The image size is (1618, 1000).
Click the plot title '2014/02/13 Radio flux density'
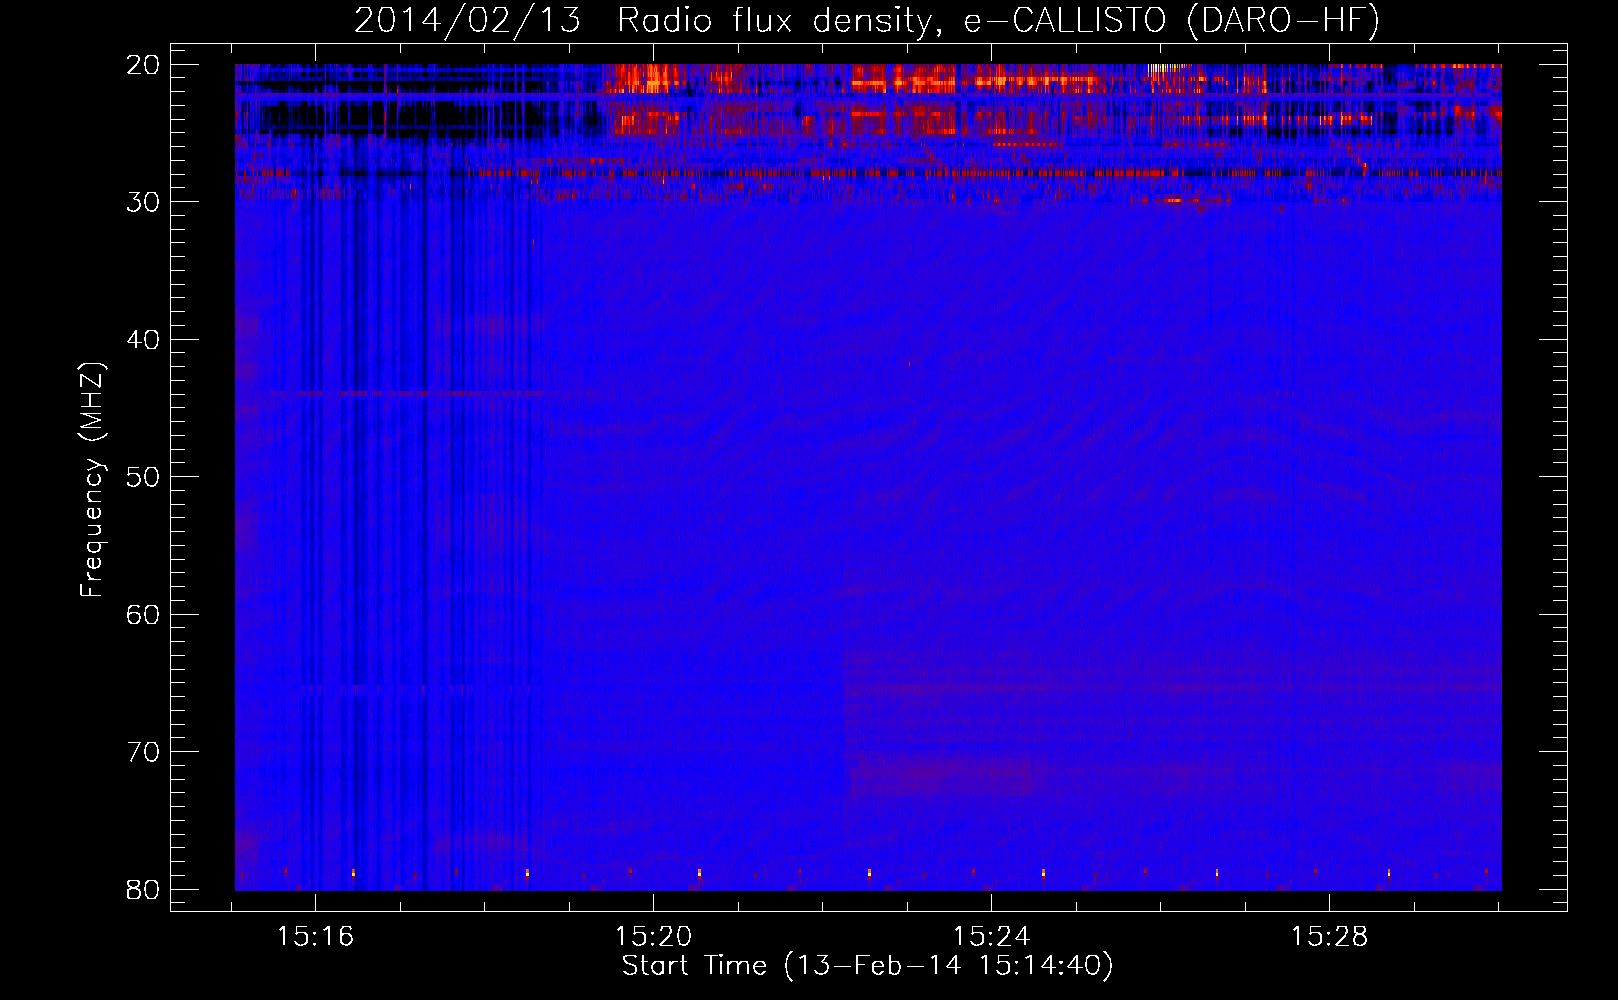coord(867,20)
